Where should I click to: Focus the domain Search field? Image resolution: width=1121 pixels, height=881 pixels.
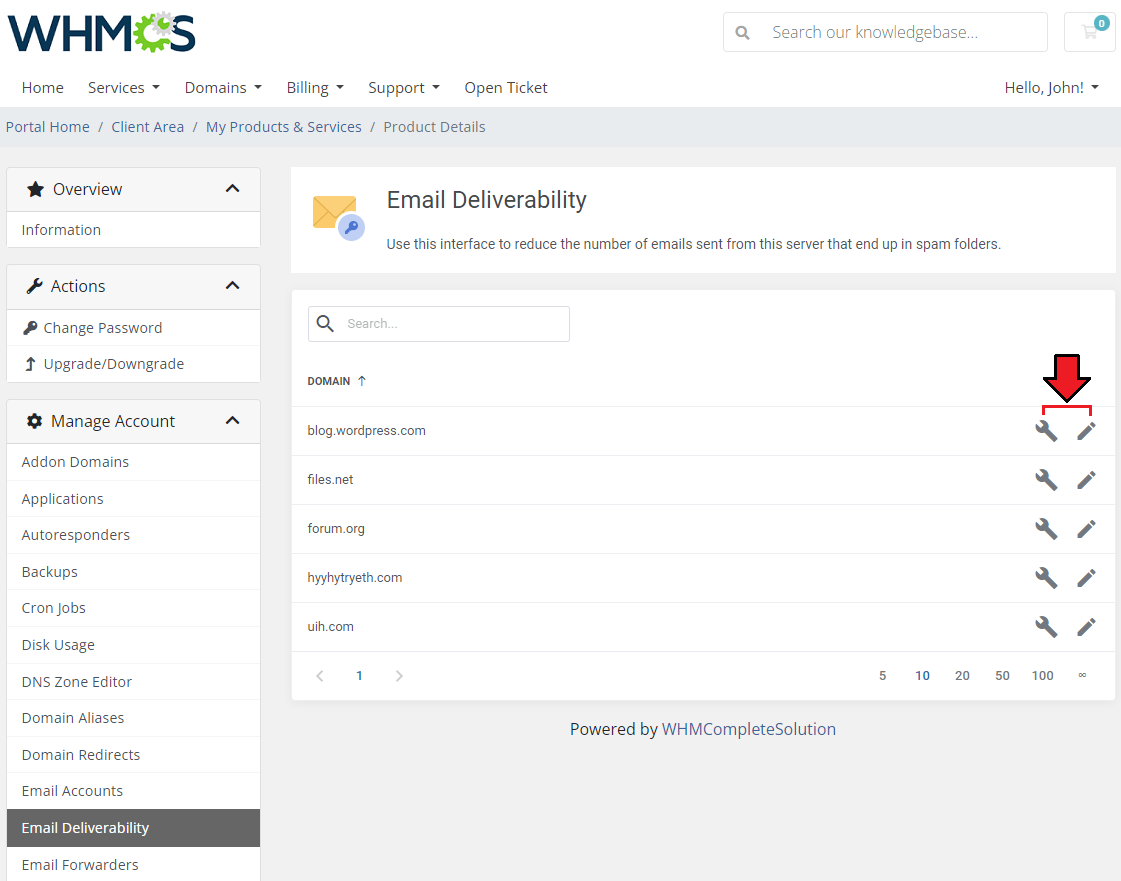(x=439, y=324)
